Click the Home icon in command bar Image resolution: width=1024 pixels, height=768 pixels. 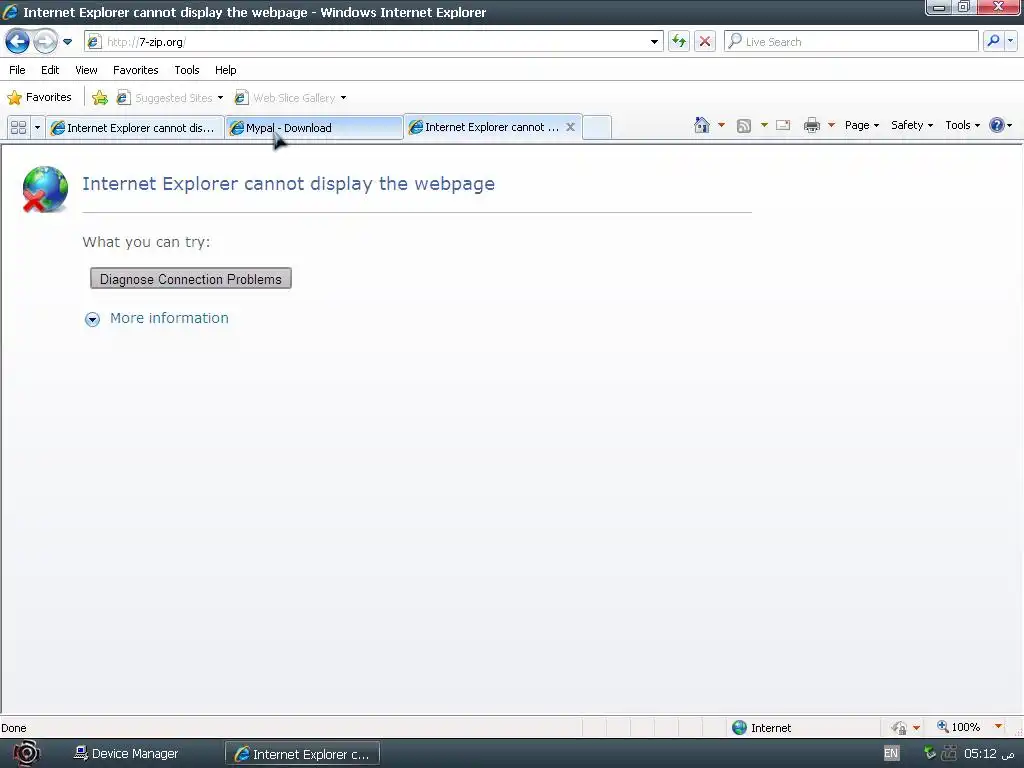(701, 125)
